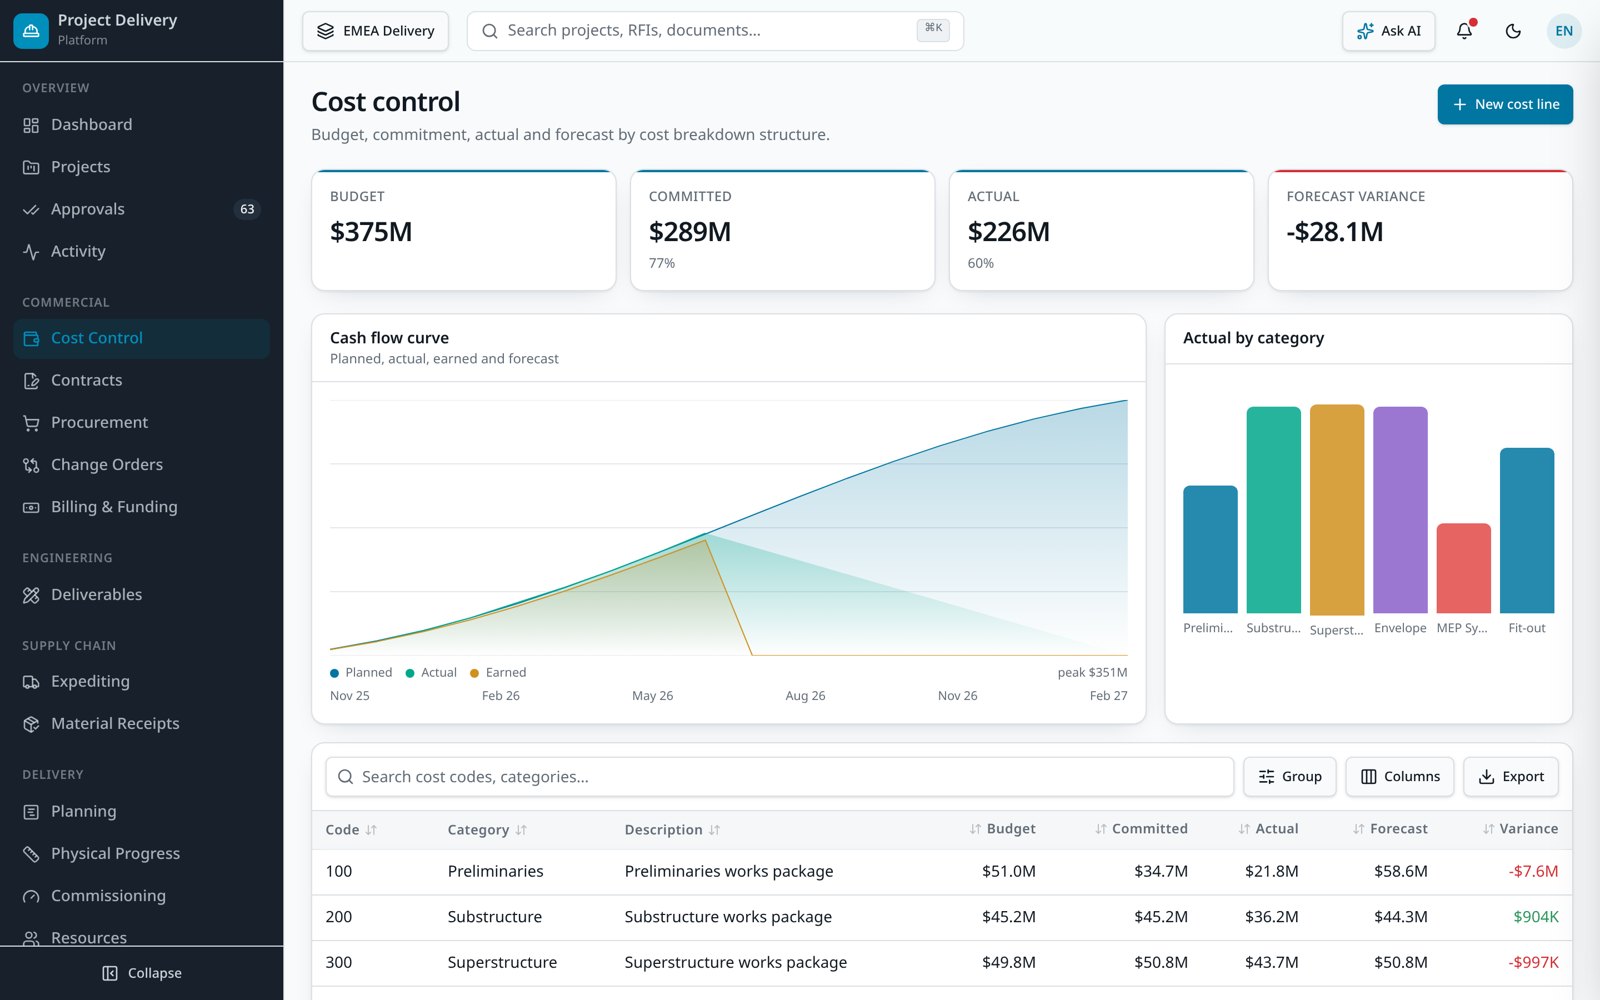The height and width of the screenshot is (1000, 1600).
Task: Click the red MEP Systems bar
Action: 1464,568
